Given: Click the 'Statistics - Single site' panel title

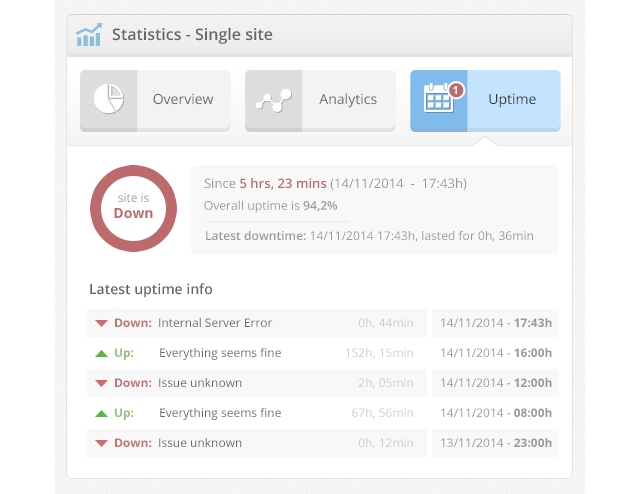Looking at the screenshot, I should pos(192,35).
